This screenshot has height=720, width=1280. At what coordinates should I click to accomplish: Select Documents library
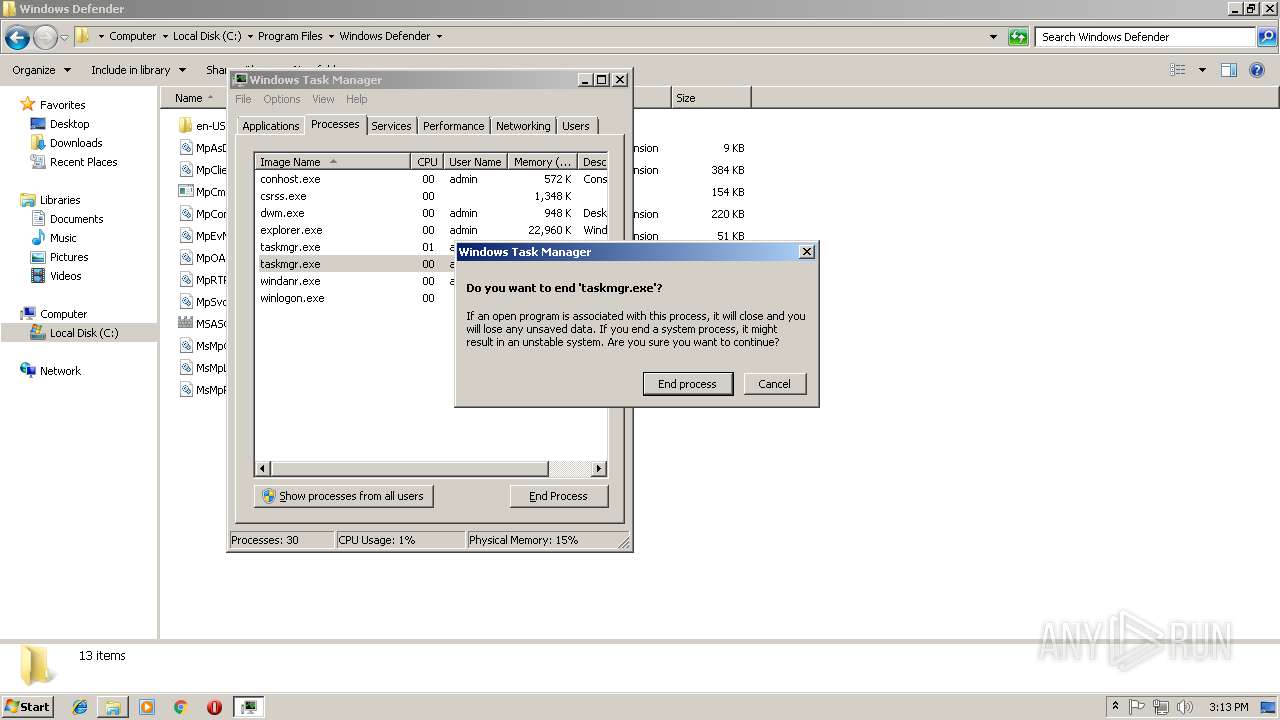(x=76, y=219)
